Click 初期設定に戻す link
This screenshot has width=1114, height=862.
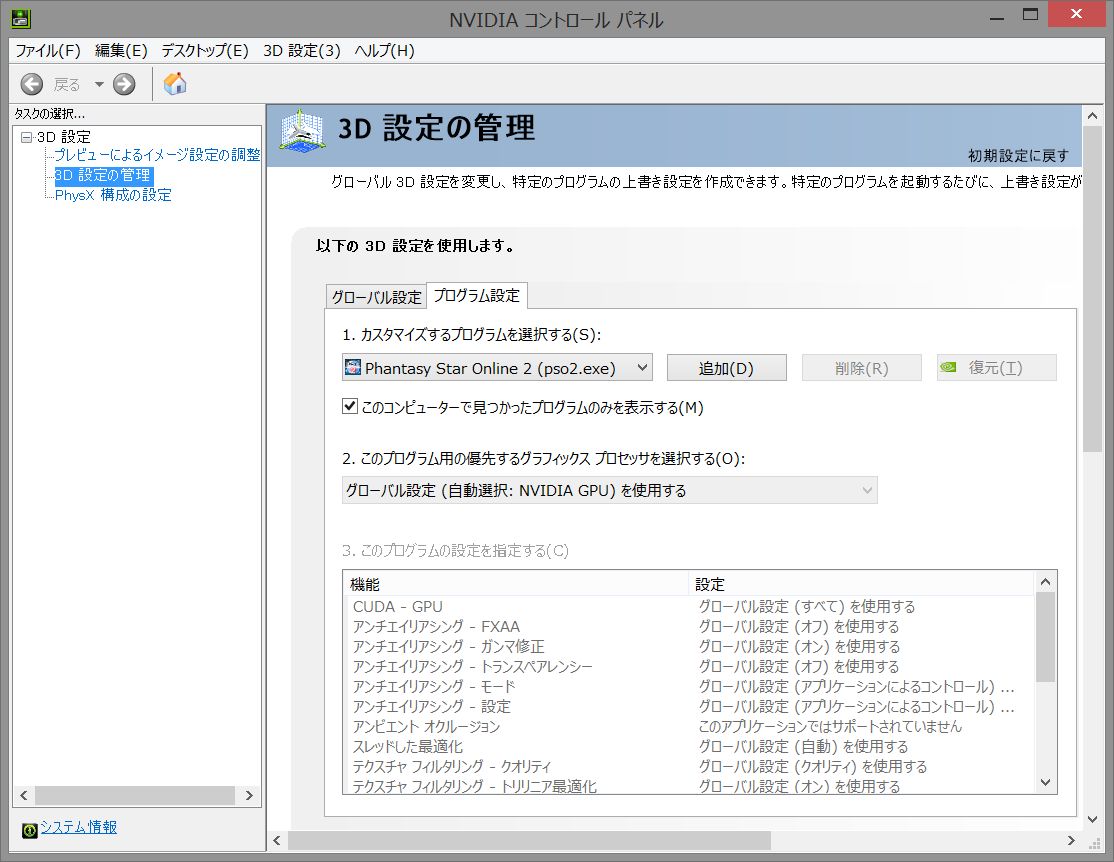pos(1018,156)
